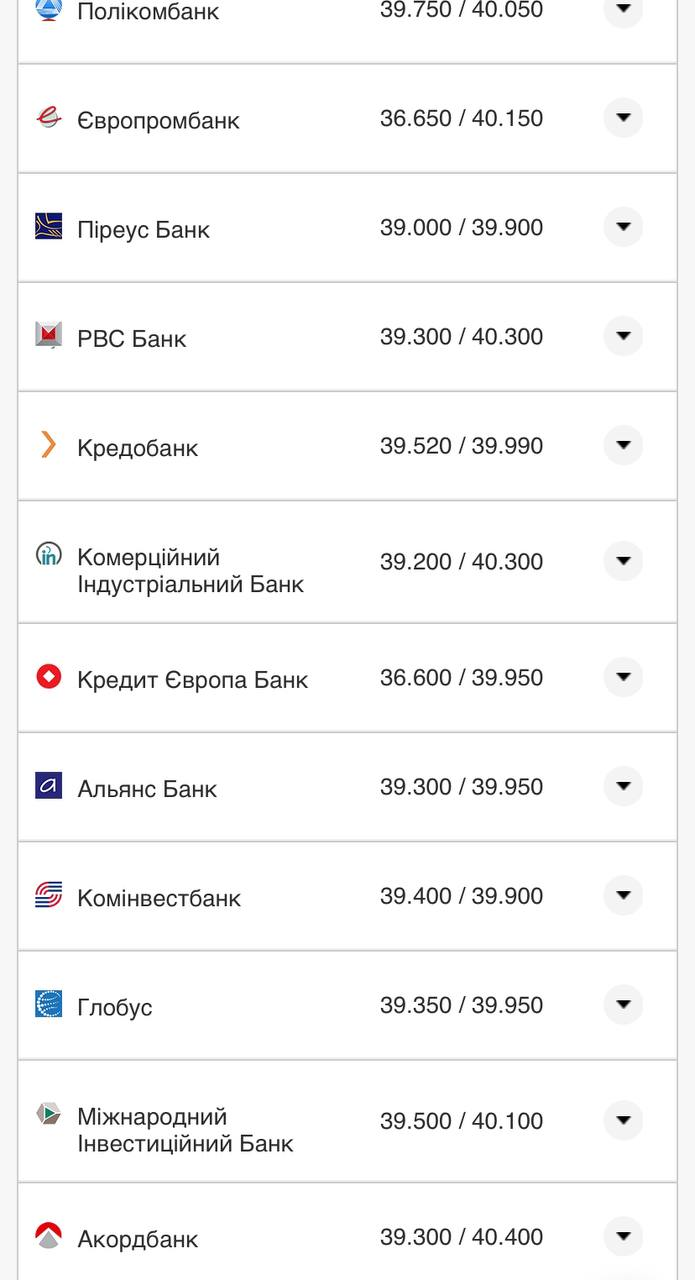Click the Кредит Європа Банк red logo

point(48,677)
